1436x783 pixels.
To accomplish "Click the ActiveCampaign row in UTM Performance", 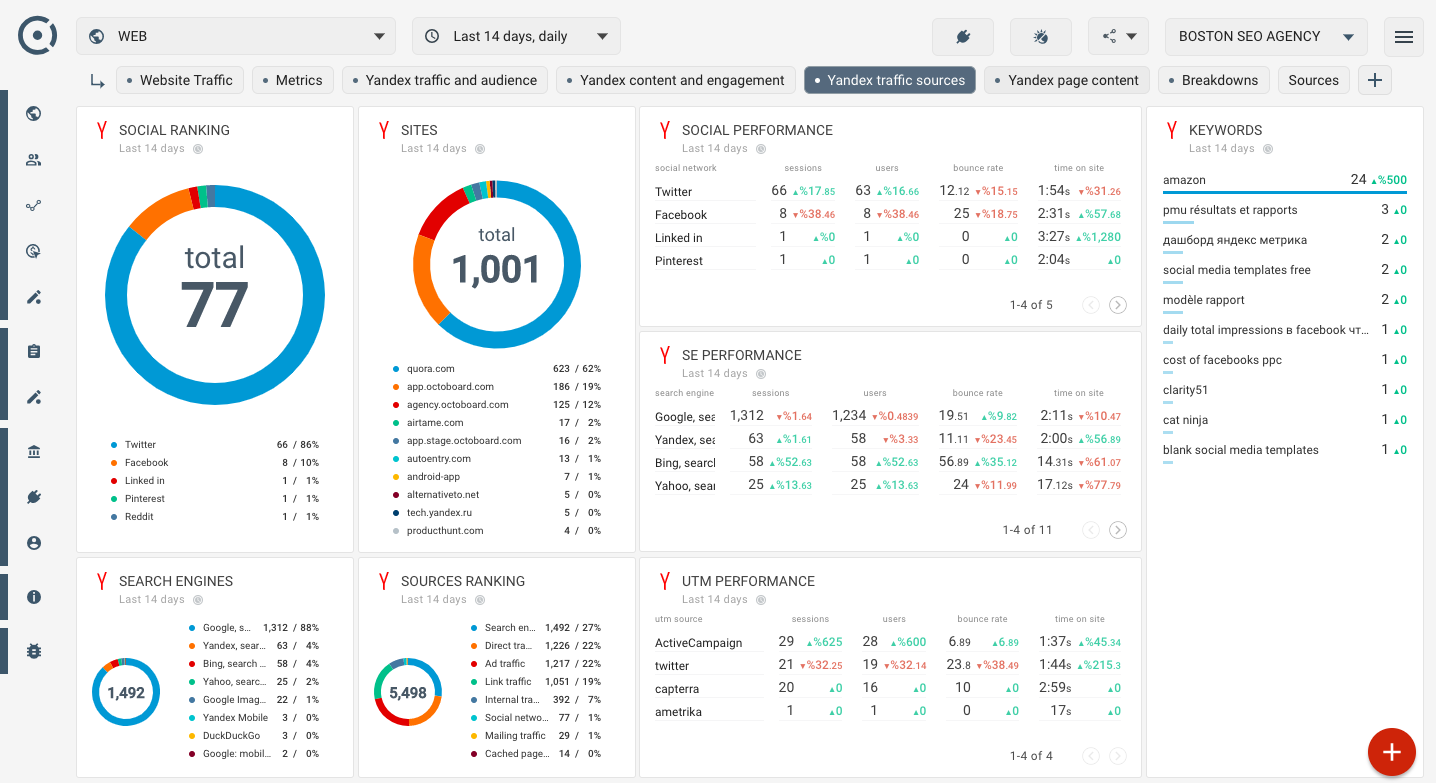I will tap(889, 642).
